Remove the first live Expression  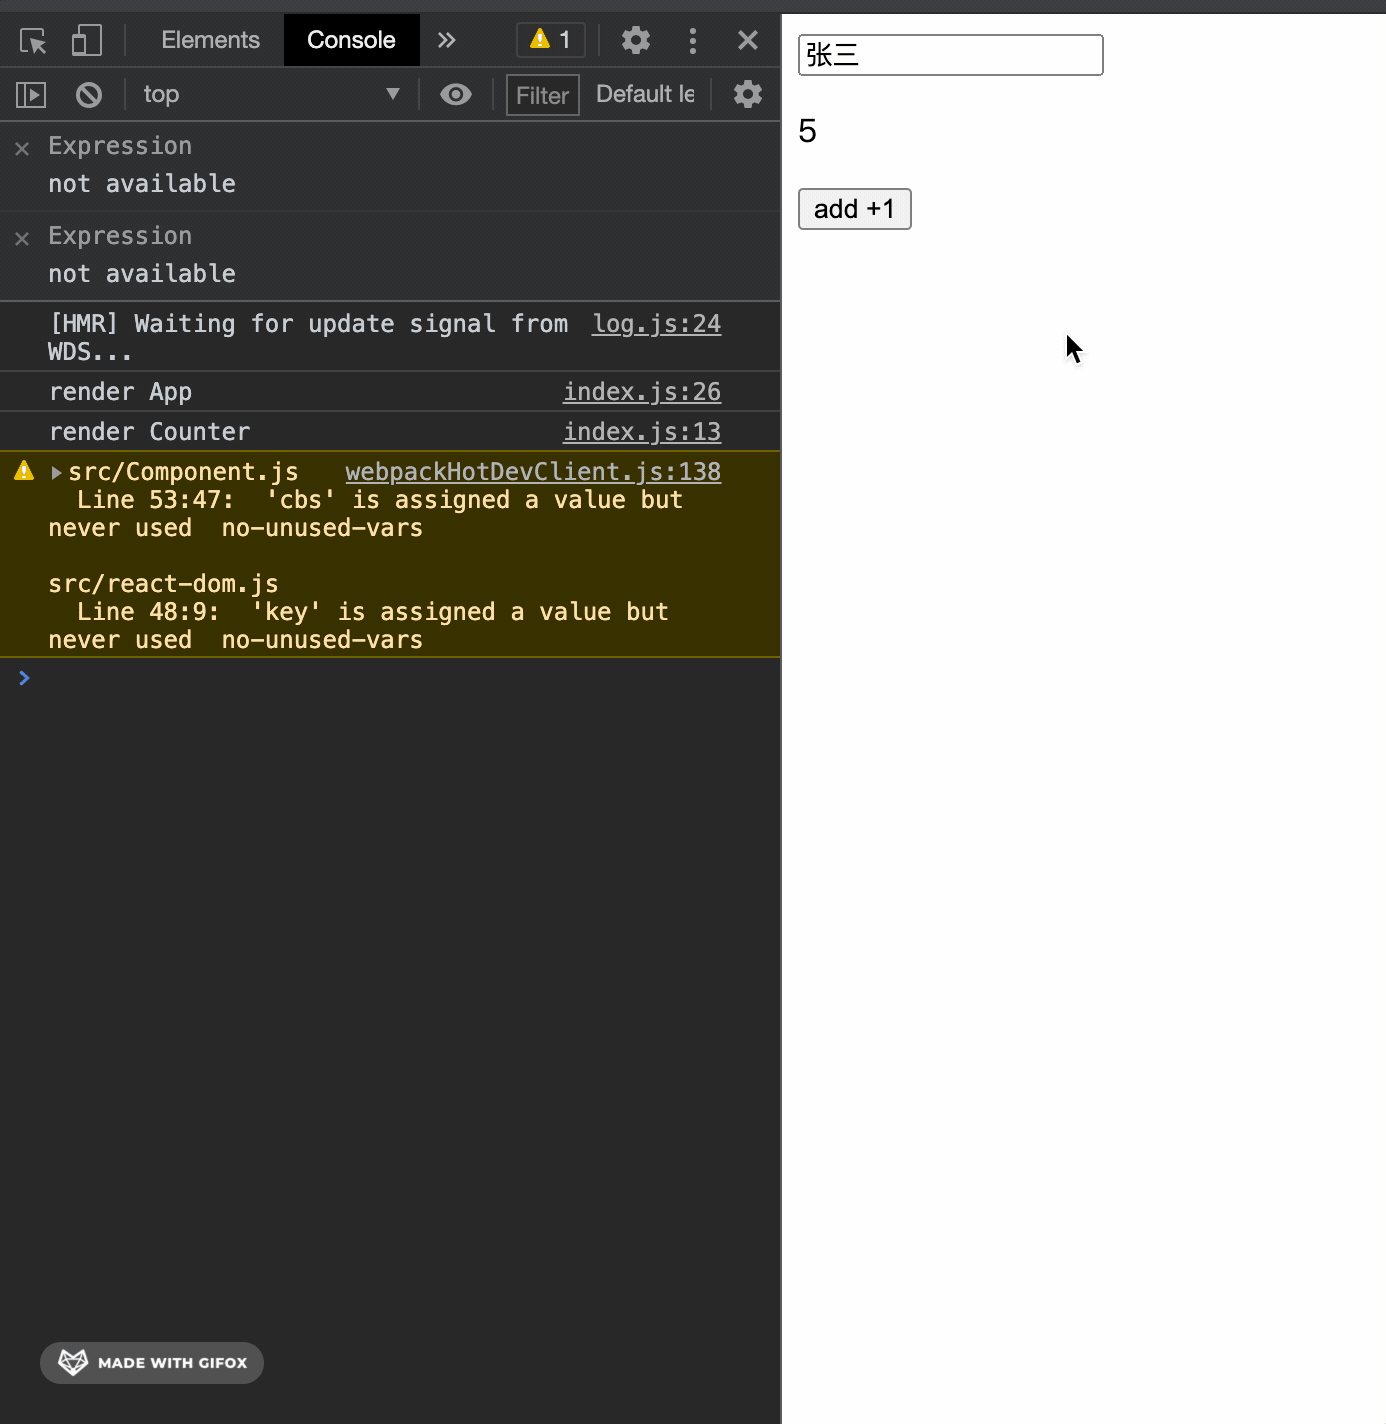point(22,149)
